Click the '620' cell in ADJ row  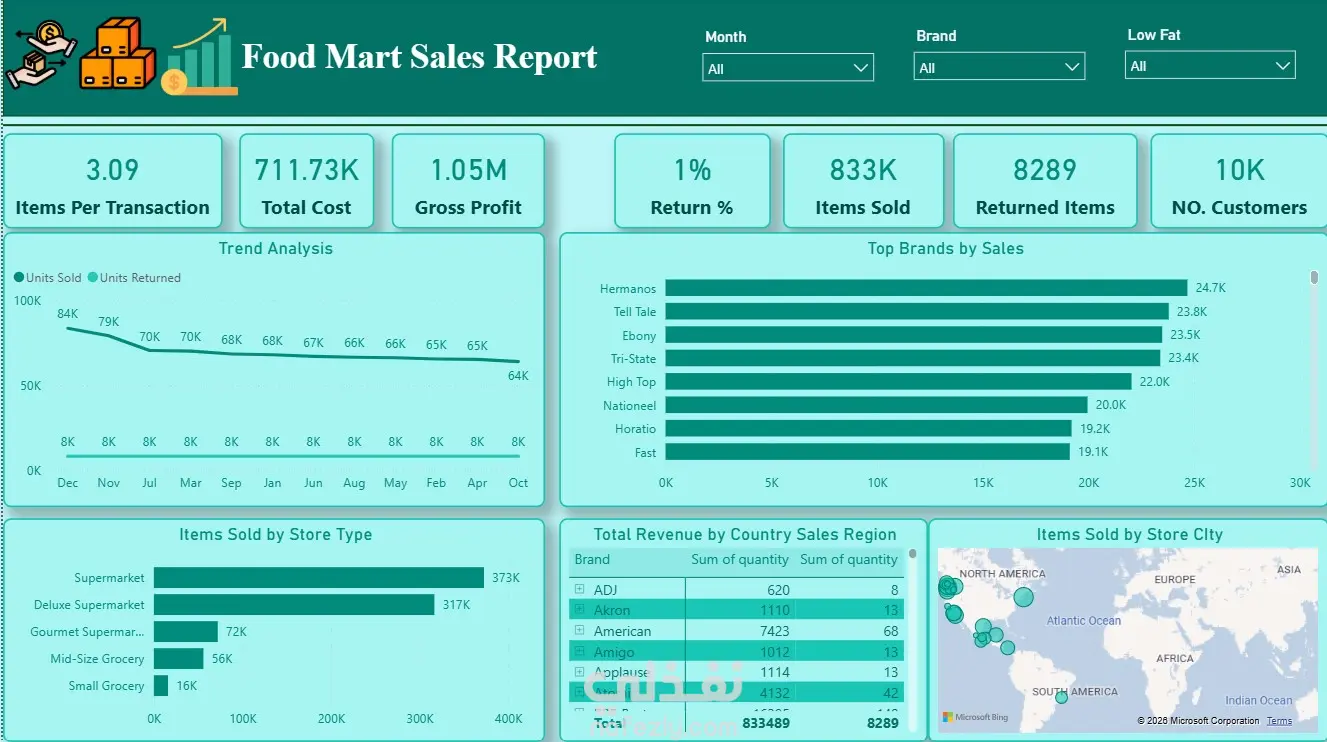778,590
